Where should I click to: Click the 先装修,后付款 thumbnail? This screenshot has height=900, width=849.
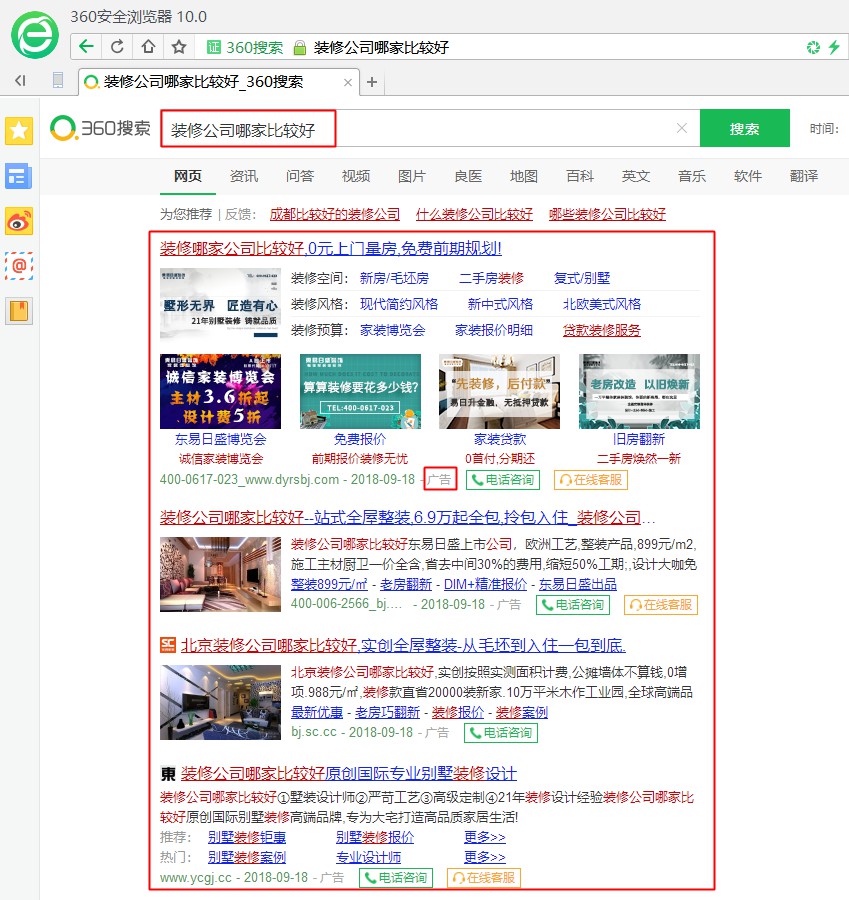pyautogui.click(x=499, y=391)
